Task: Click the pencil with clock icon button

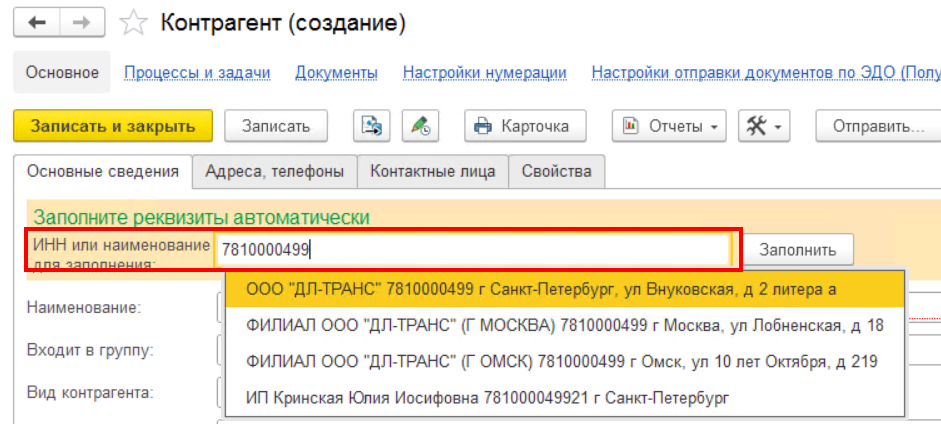Action: pos(420,126)
